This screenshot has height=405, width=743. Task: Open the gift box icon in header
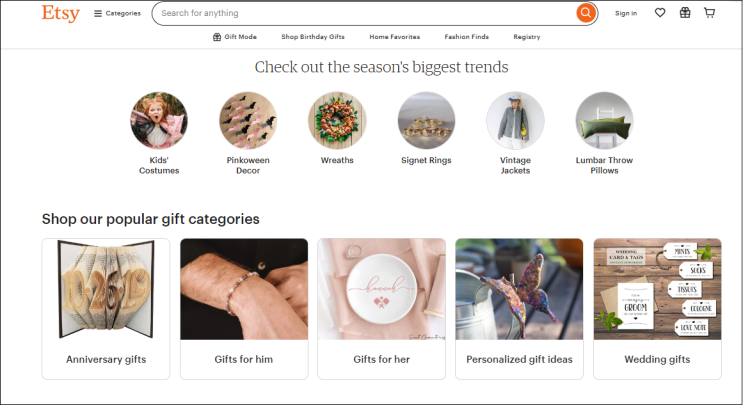tap(685, 13)
